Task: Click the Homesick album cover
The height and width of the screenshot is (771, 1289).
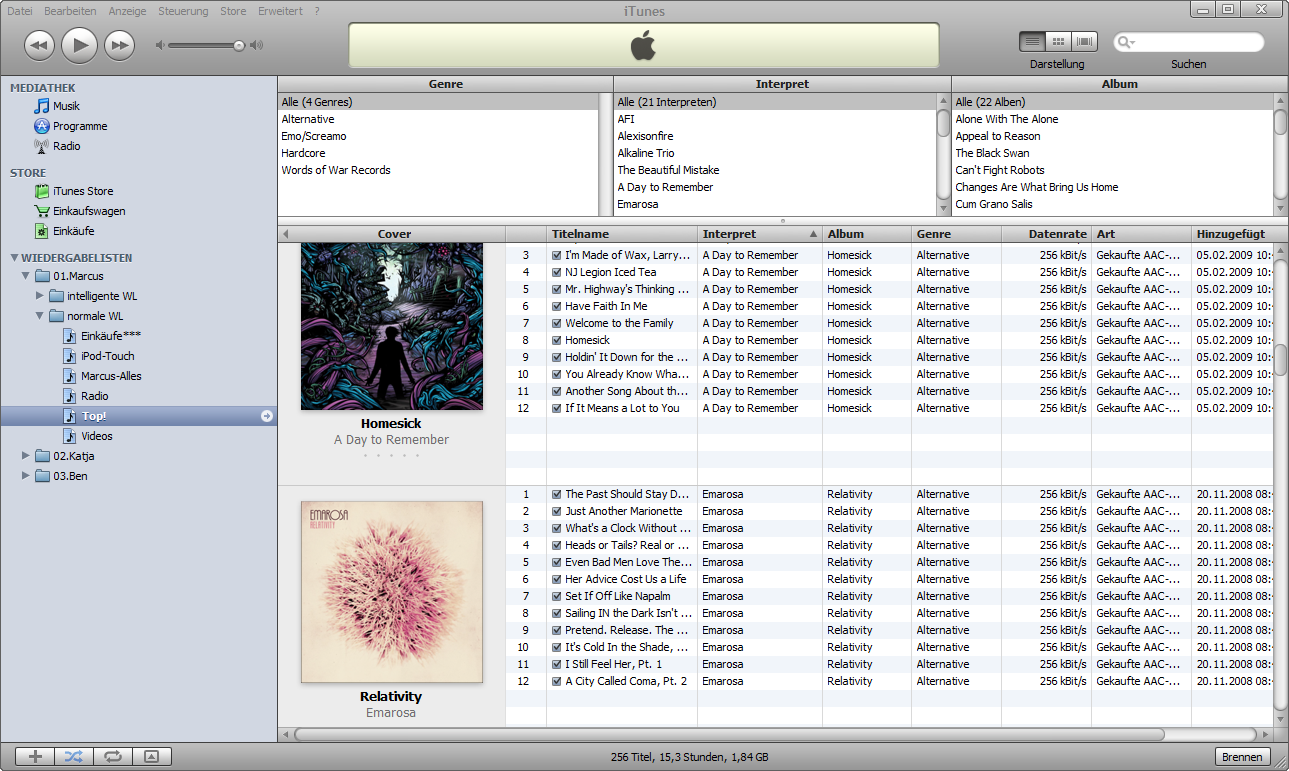Action: (x=392, y=326)
